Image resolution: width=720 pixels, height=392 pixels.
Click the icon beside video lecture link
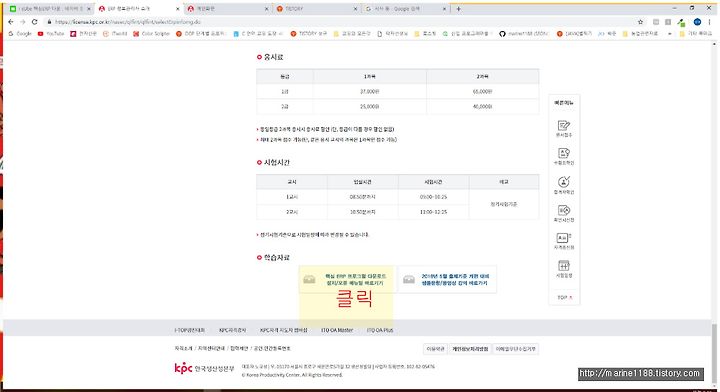pyautogui.click(x=409, y=279)
